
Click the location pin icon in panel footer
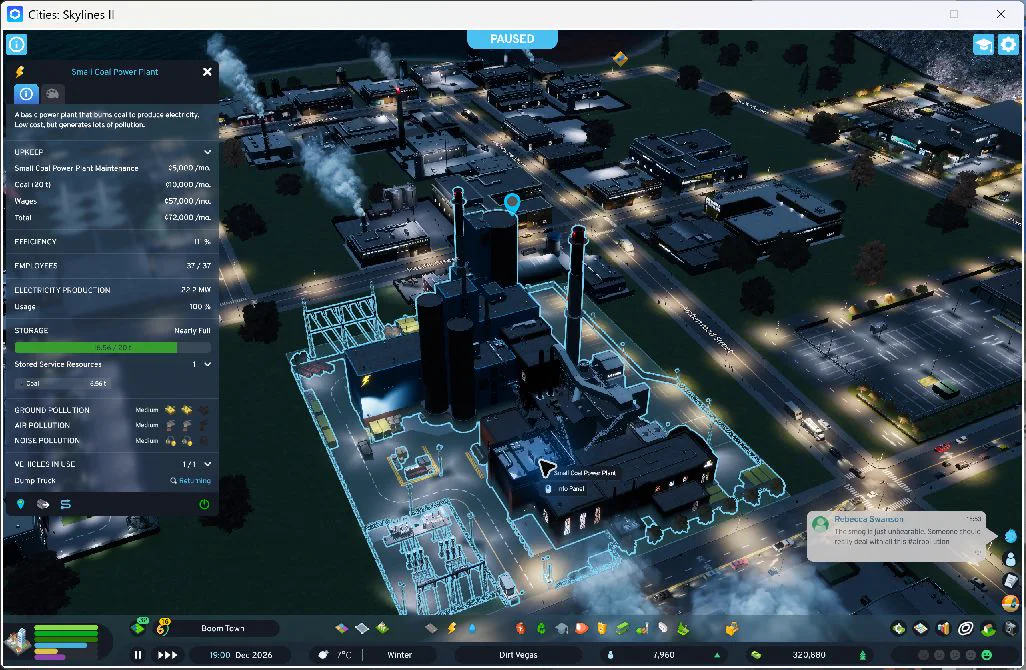(20, 504)
